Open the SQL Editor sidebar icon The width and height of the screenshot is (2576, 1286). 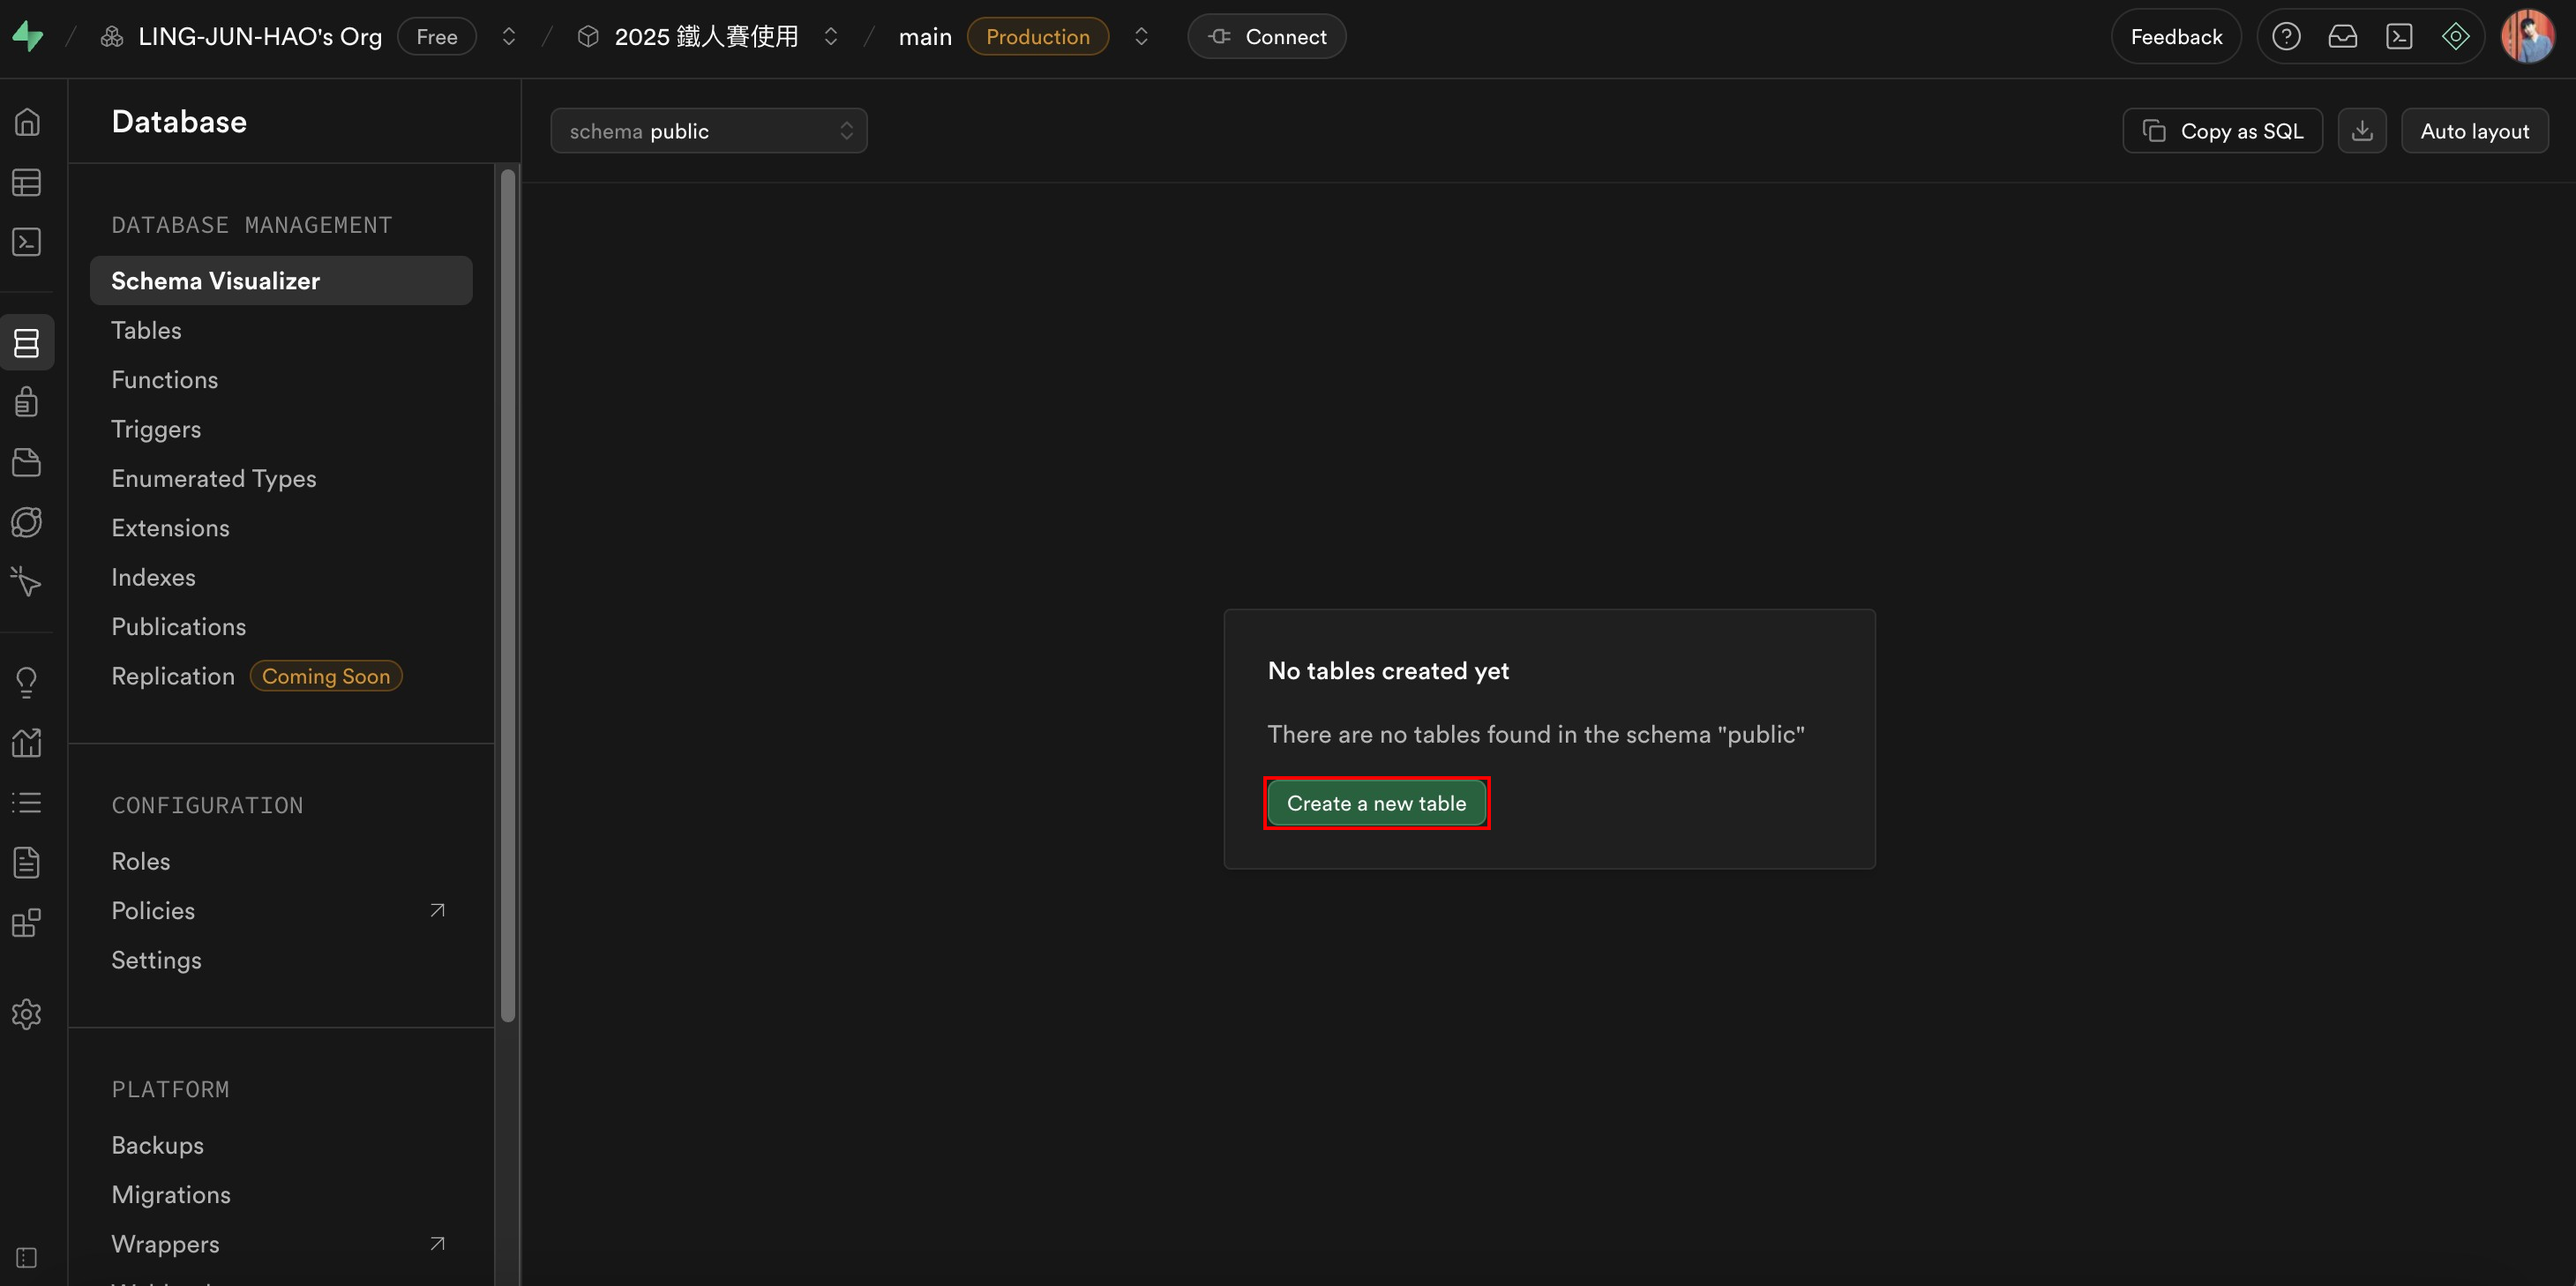coord(27,242)
